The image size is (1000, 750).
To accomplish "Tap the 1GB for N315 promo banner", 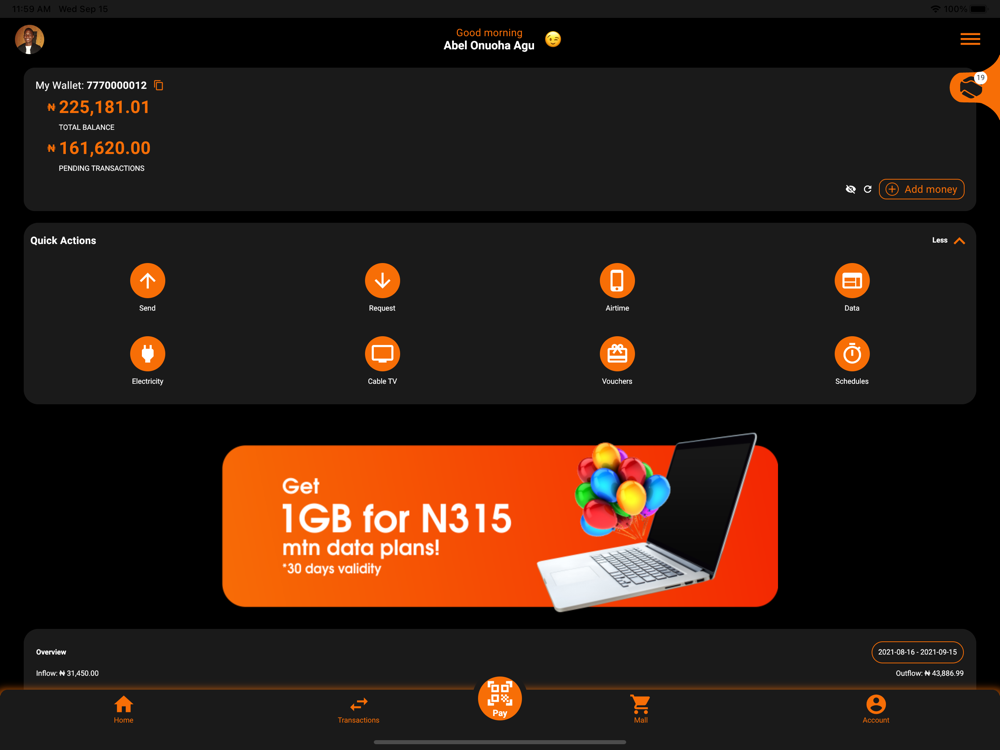I will pos(500,525).
